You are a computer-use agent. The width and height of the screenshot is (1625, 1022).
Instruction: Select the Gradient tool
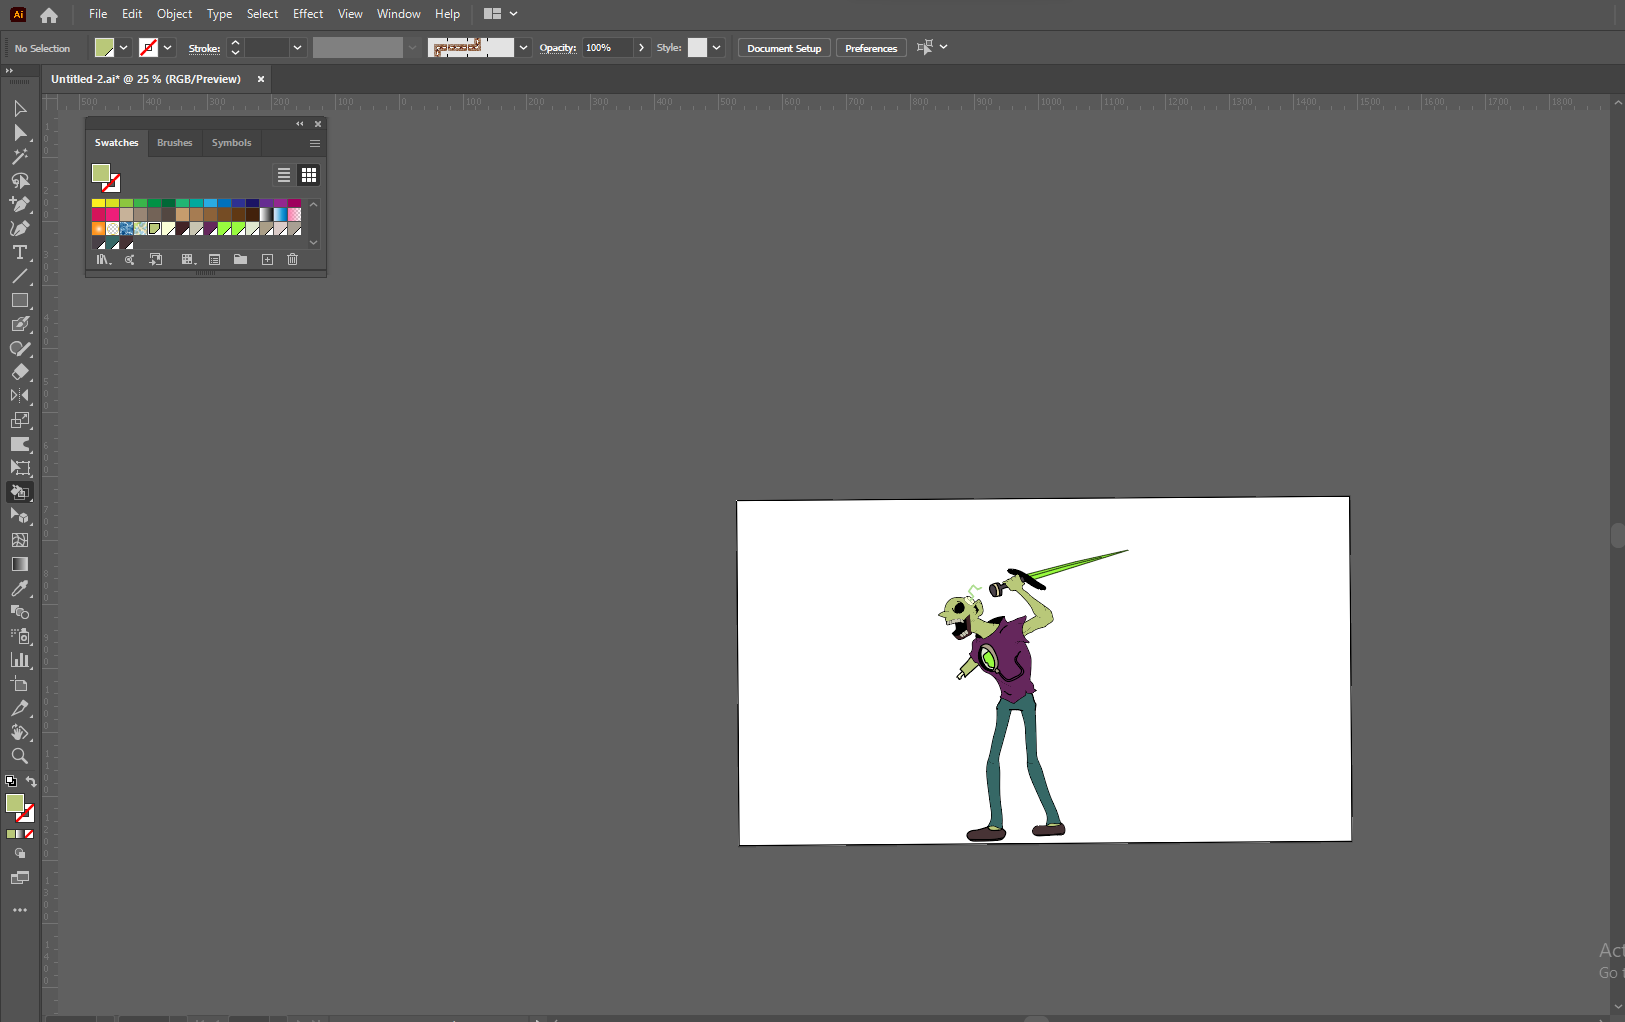(19, 564)
